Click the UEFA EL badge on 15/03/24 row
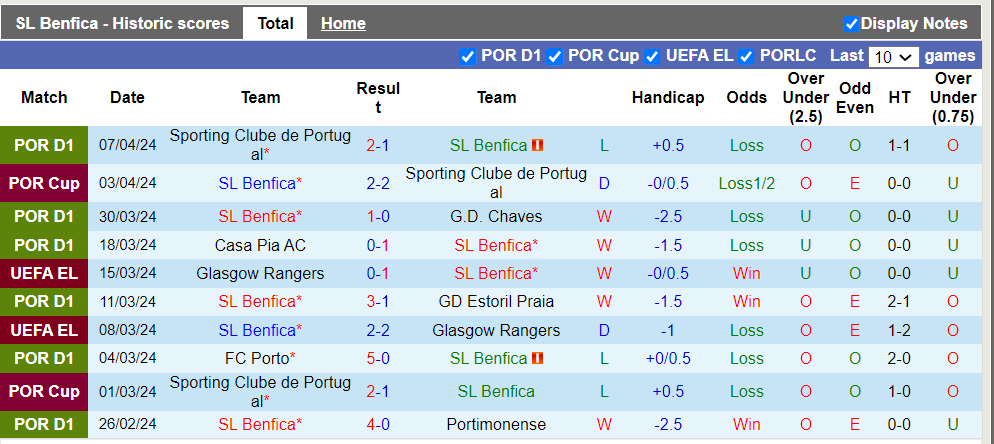Screen dimensions: 994x444 click(44, 273)
